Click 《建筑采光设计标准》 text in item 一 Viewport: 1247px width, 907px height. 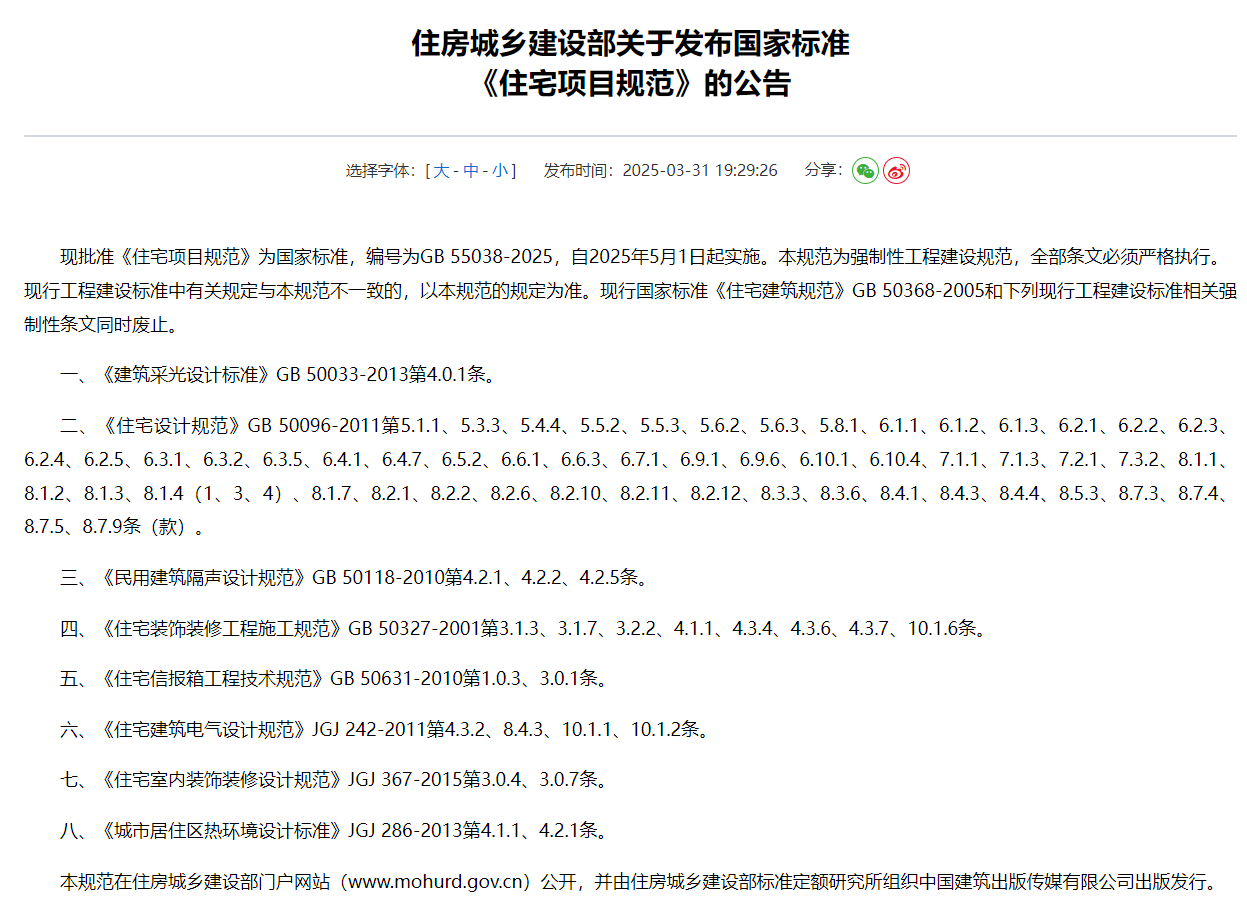pyautogui.click(x=186, y=375)
